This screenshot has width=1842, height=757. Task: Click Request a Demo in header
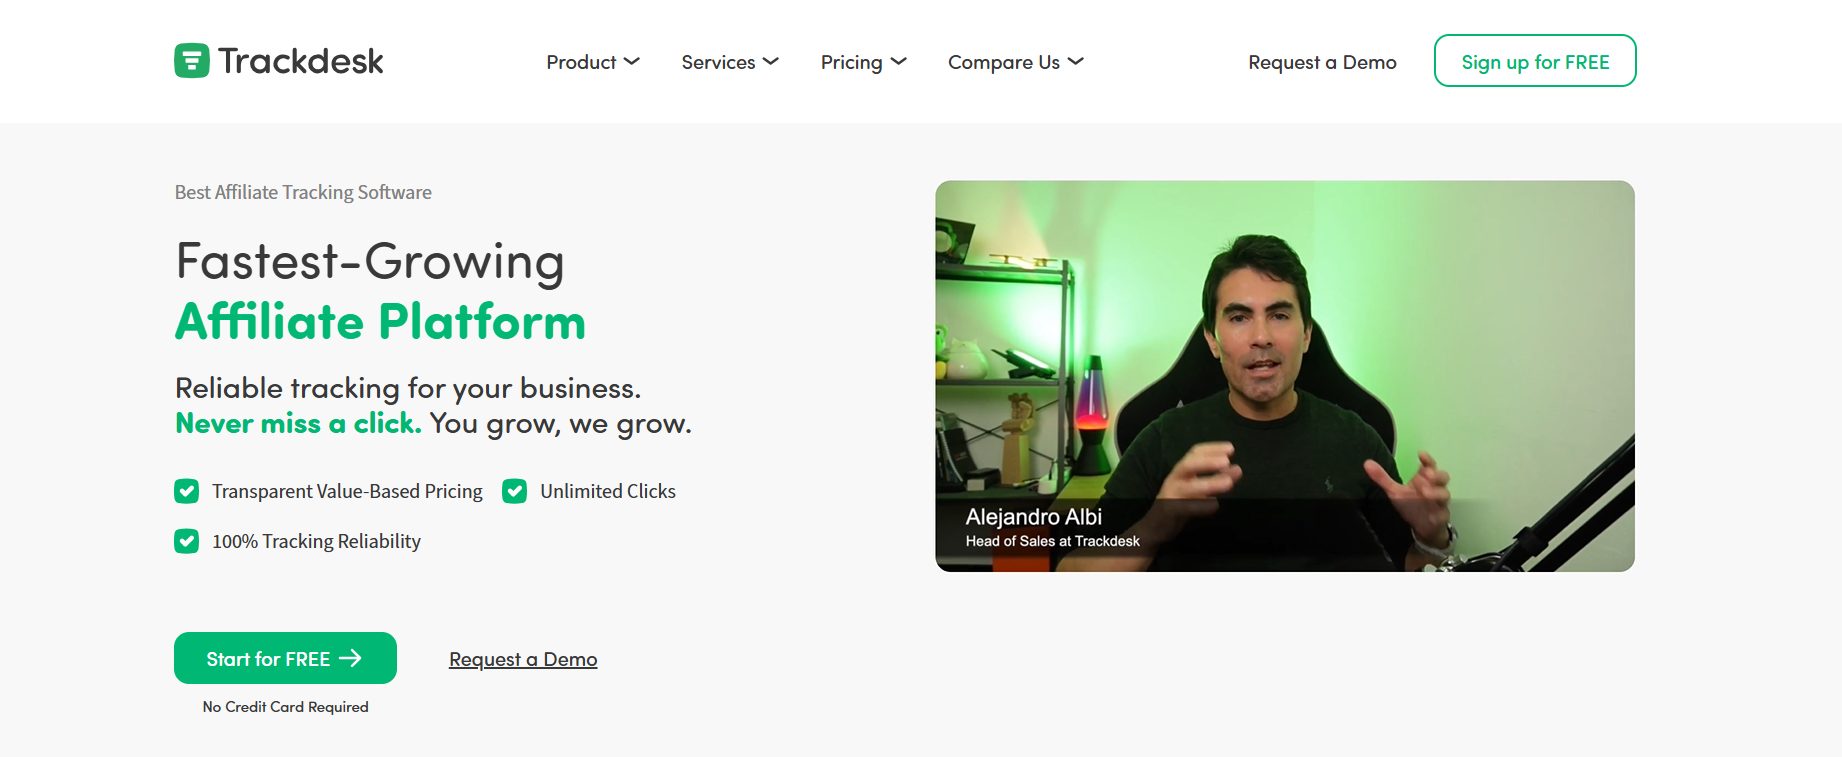pos(1322,62)
